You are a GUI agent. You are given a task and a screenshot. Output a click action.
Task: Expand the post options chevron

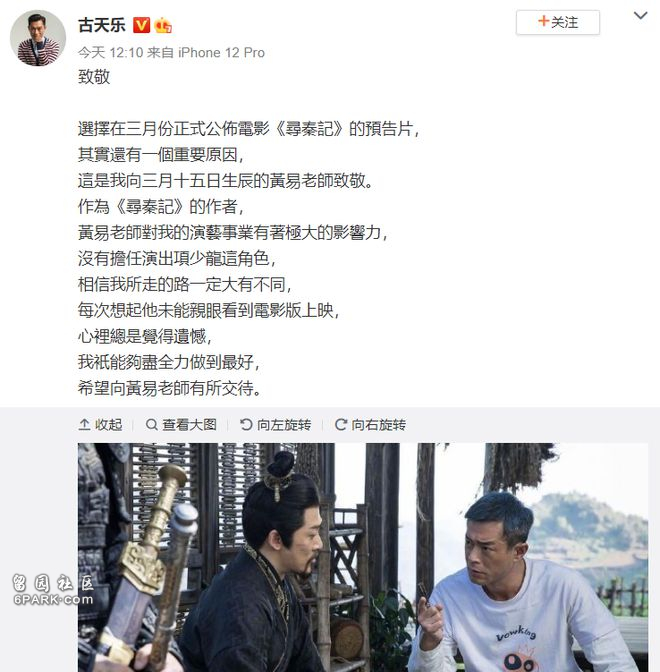click(x=640, y=16)
